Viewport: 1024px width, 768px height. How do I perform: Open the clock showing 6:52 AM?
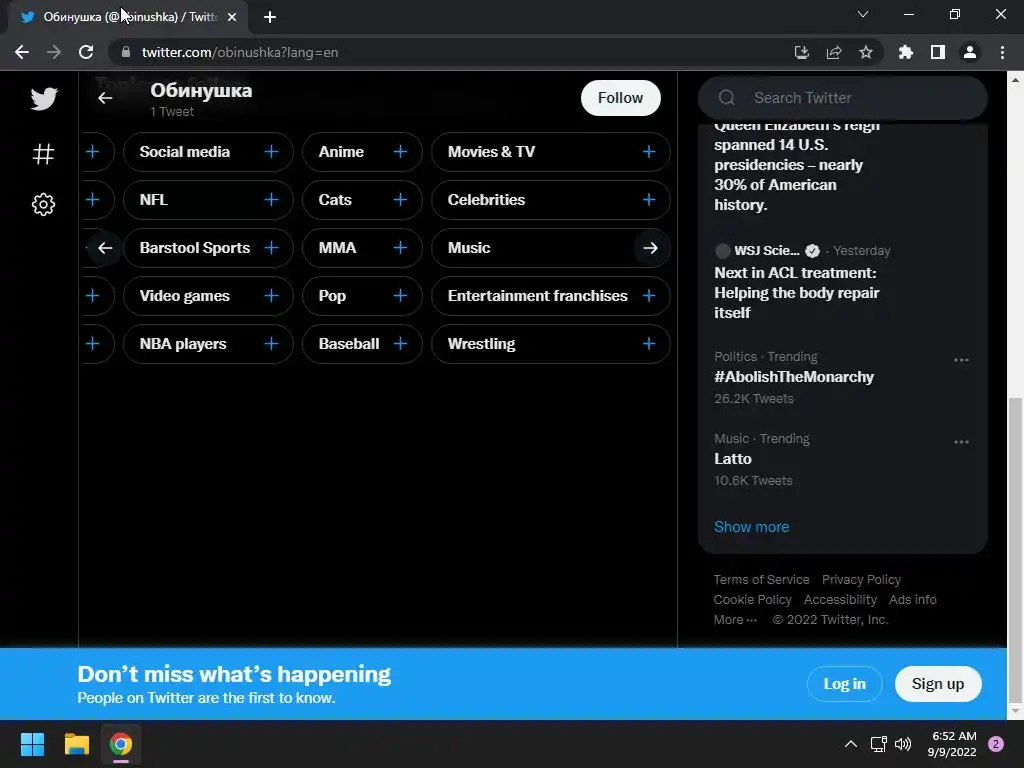(952, 744)
